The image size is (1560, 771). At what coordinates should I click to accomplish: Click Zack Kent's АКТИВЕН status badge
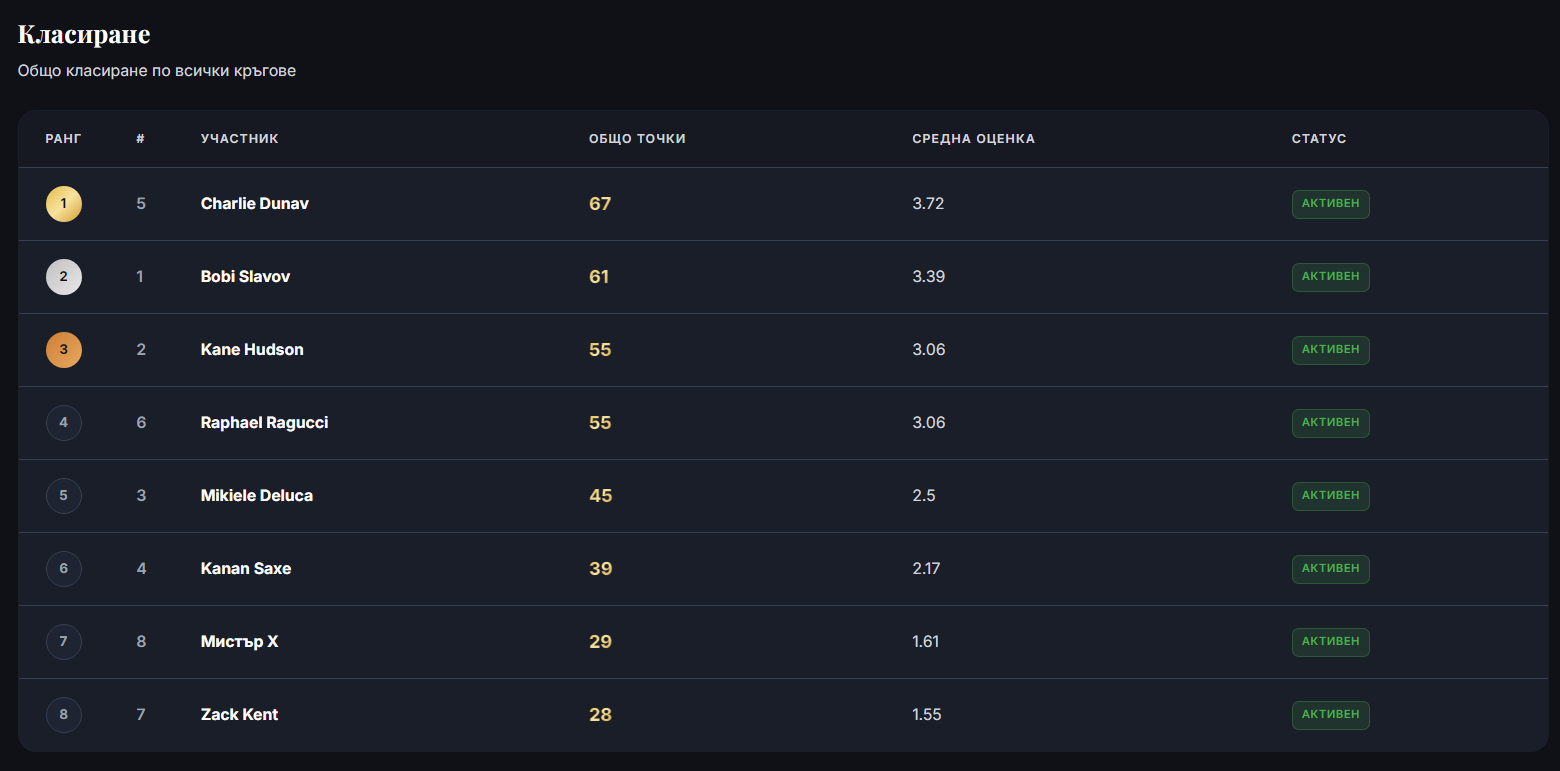click(x=1330, y=715)
